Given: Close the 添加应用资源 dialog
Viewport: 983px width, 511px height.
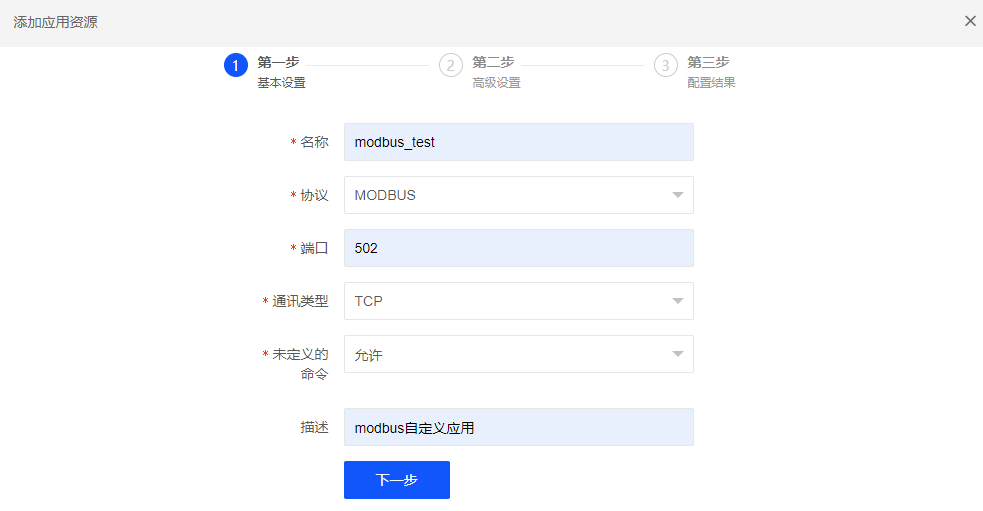Looking at the screenshot, I should (x=970, y=21).
